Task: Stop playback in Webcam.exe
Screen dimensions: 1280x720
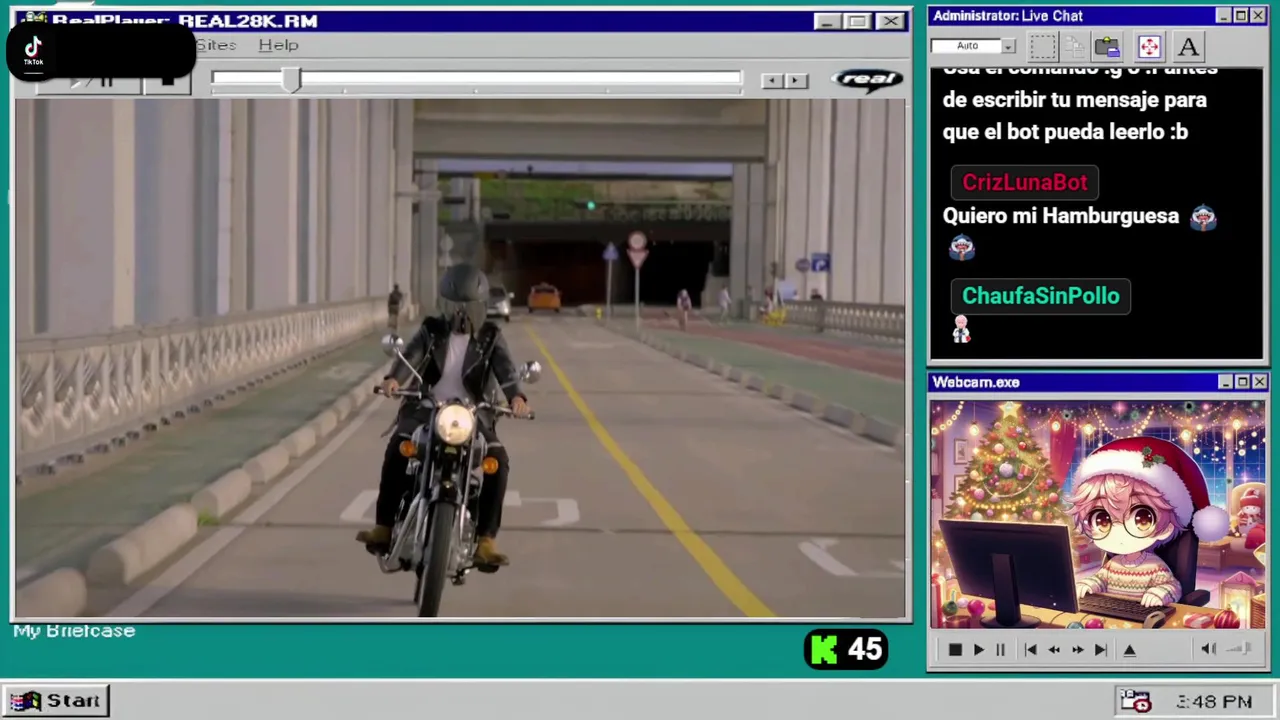Action: tap(955, 650)
